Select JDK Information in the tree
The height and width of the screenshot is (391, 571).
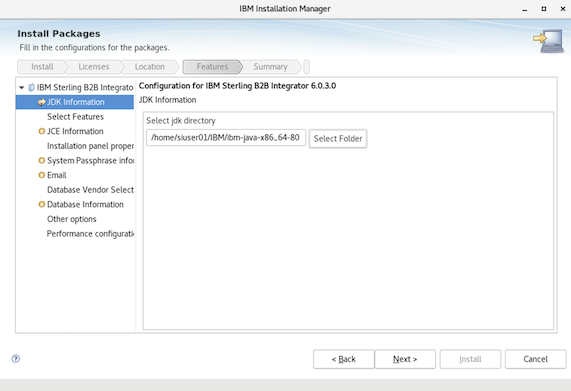(75, 102)
